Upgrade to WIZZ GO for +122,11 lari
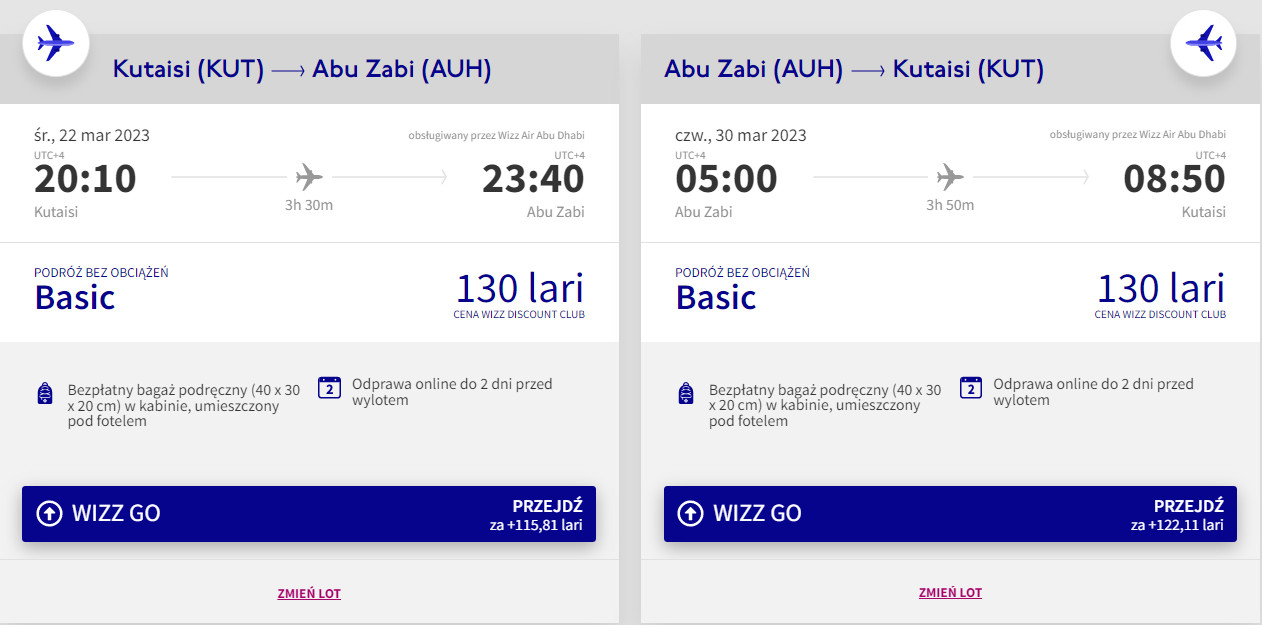The height and width of the screenshot is (625, 1262). tap(950, 514)
